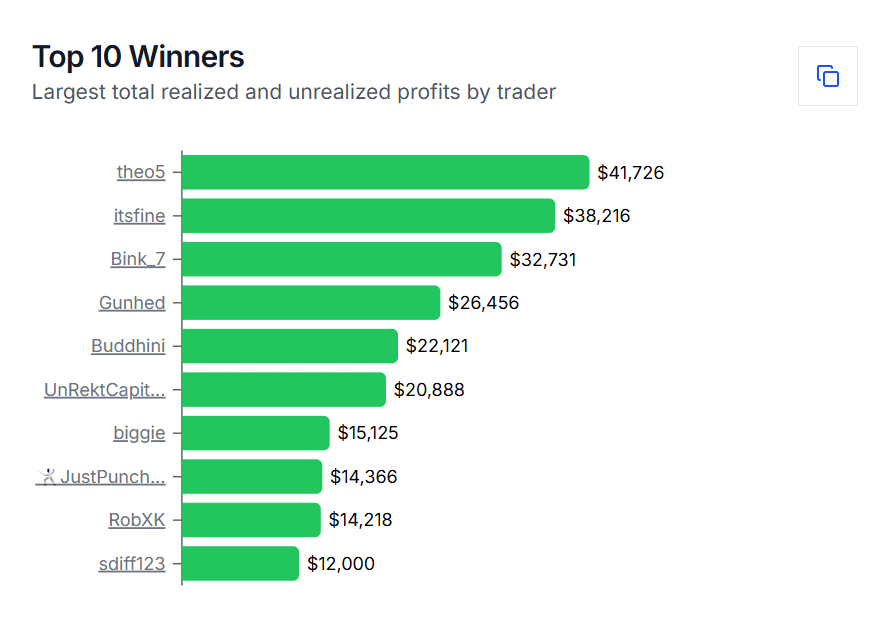This screenshot has width=892, height=629.
Task: Select Buddhini's $22,121 bar
Action: click(290, 345)
